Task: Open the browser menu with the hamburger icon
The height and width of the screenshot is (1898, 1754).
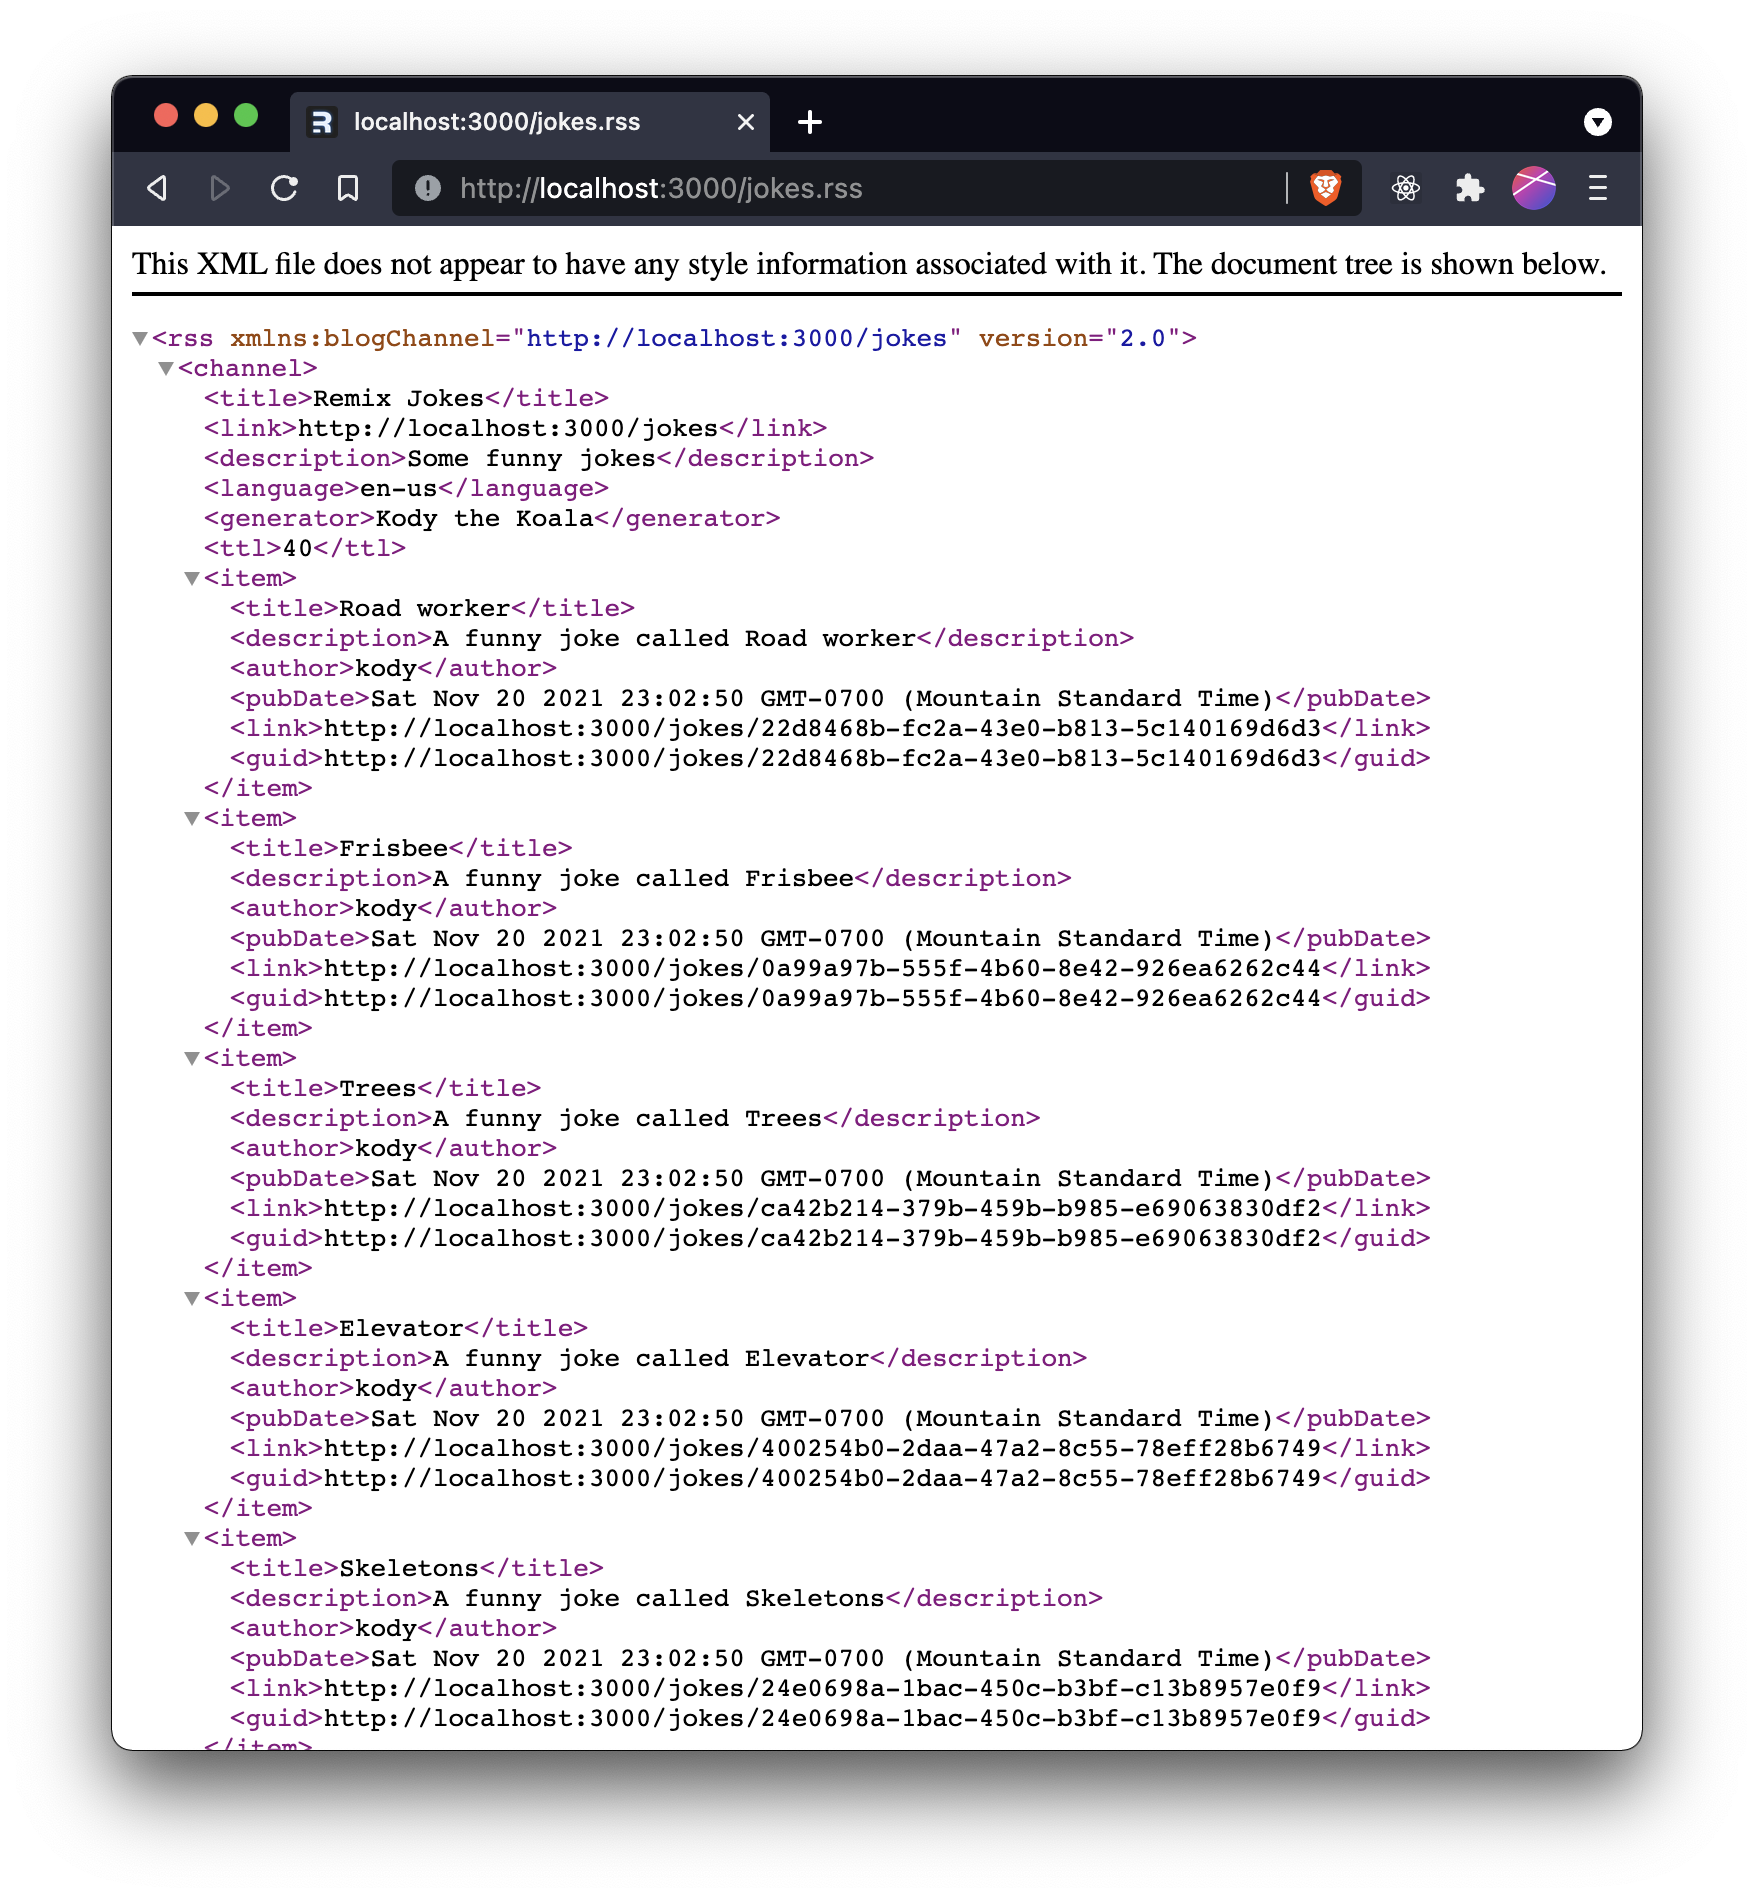Action: coord(1597,188)
